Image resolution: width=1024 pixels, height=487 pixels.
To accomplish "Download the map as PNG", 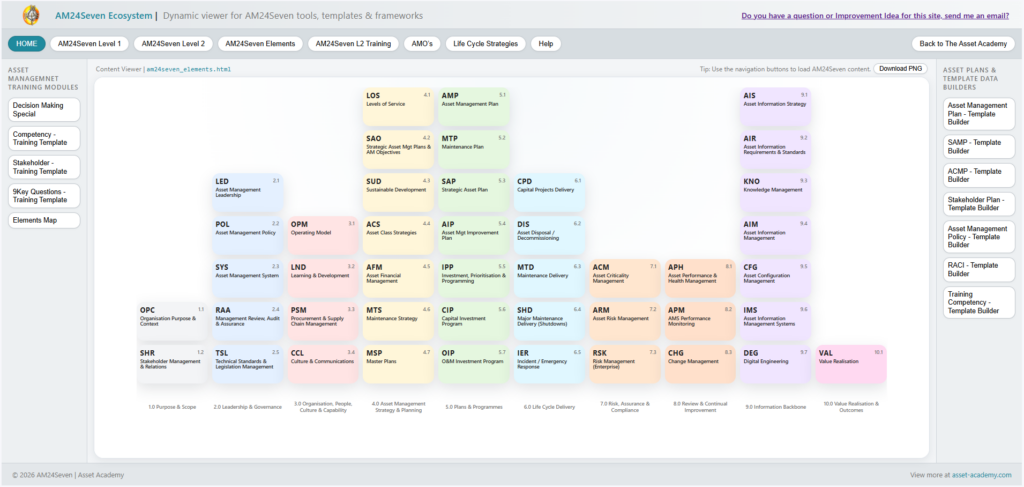I will (x=899, y=69).
